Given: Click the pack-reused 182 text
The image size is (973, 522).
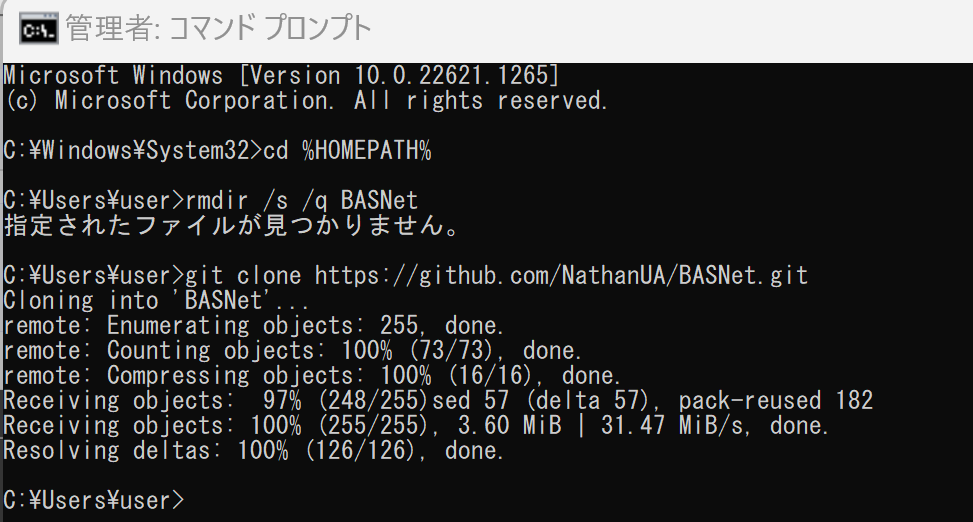Looking at the screenshot, I should click(776, 400).
